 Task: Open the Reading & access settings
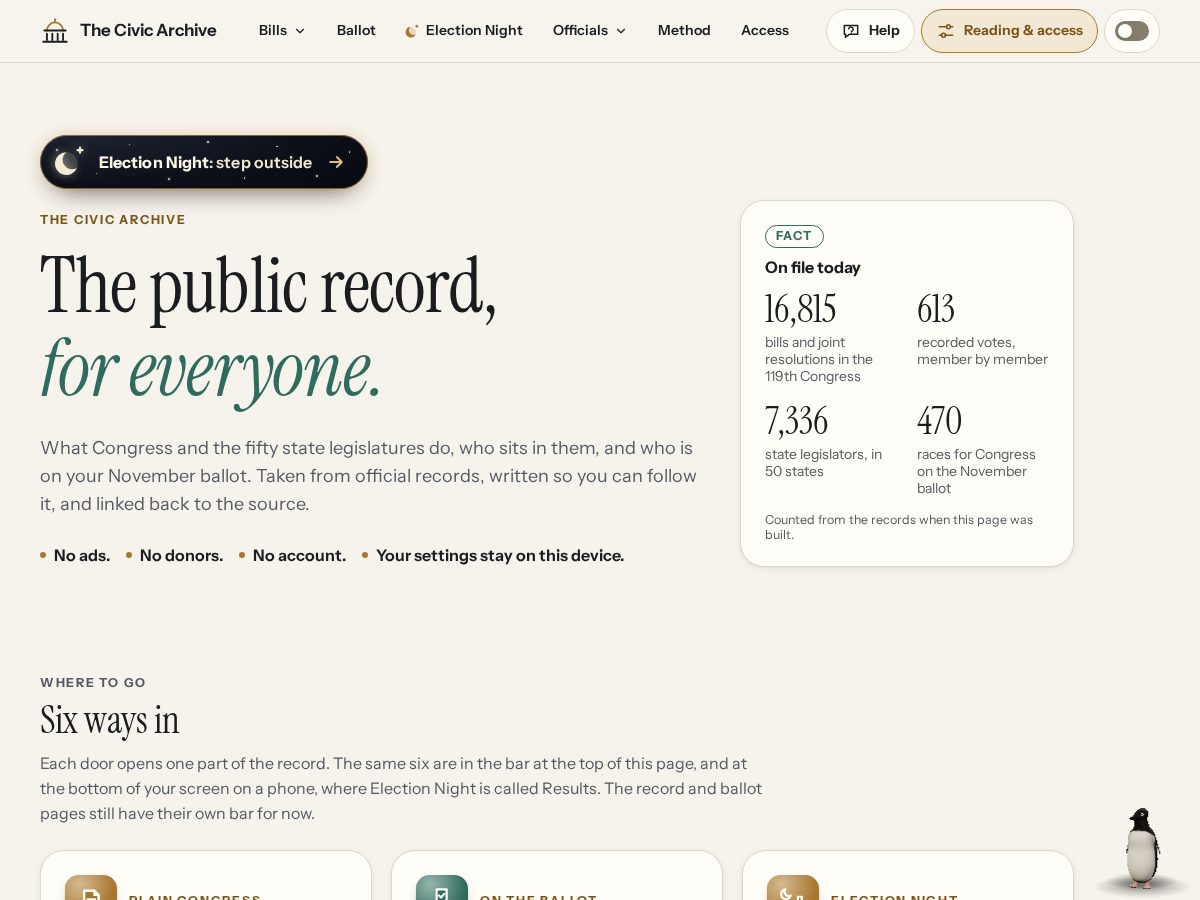[x=1009, y=31]
